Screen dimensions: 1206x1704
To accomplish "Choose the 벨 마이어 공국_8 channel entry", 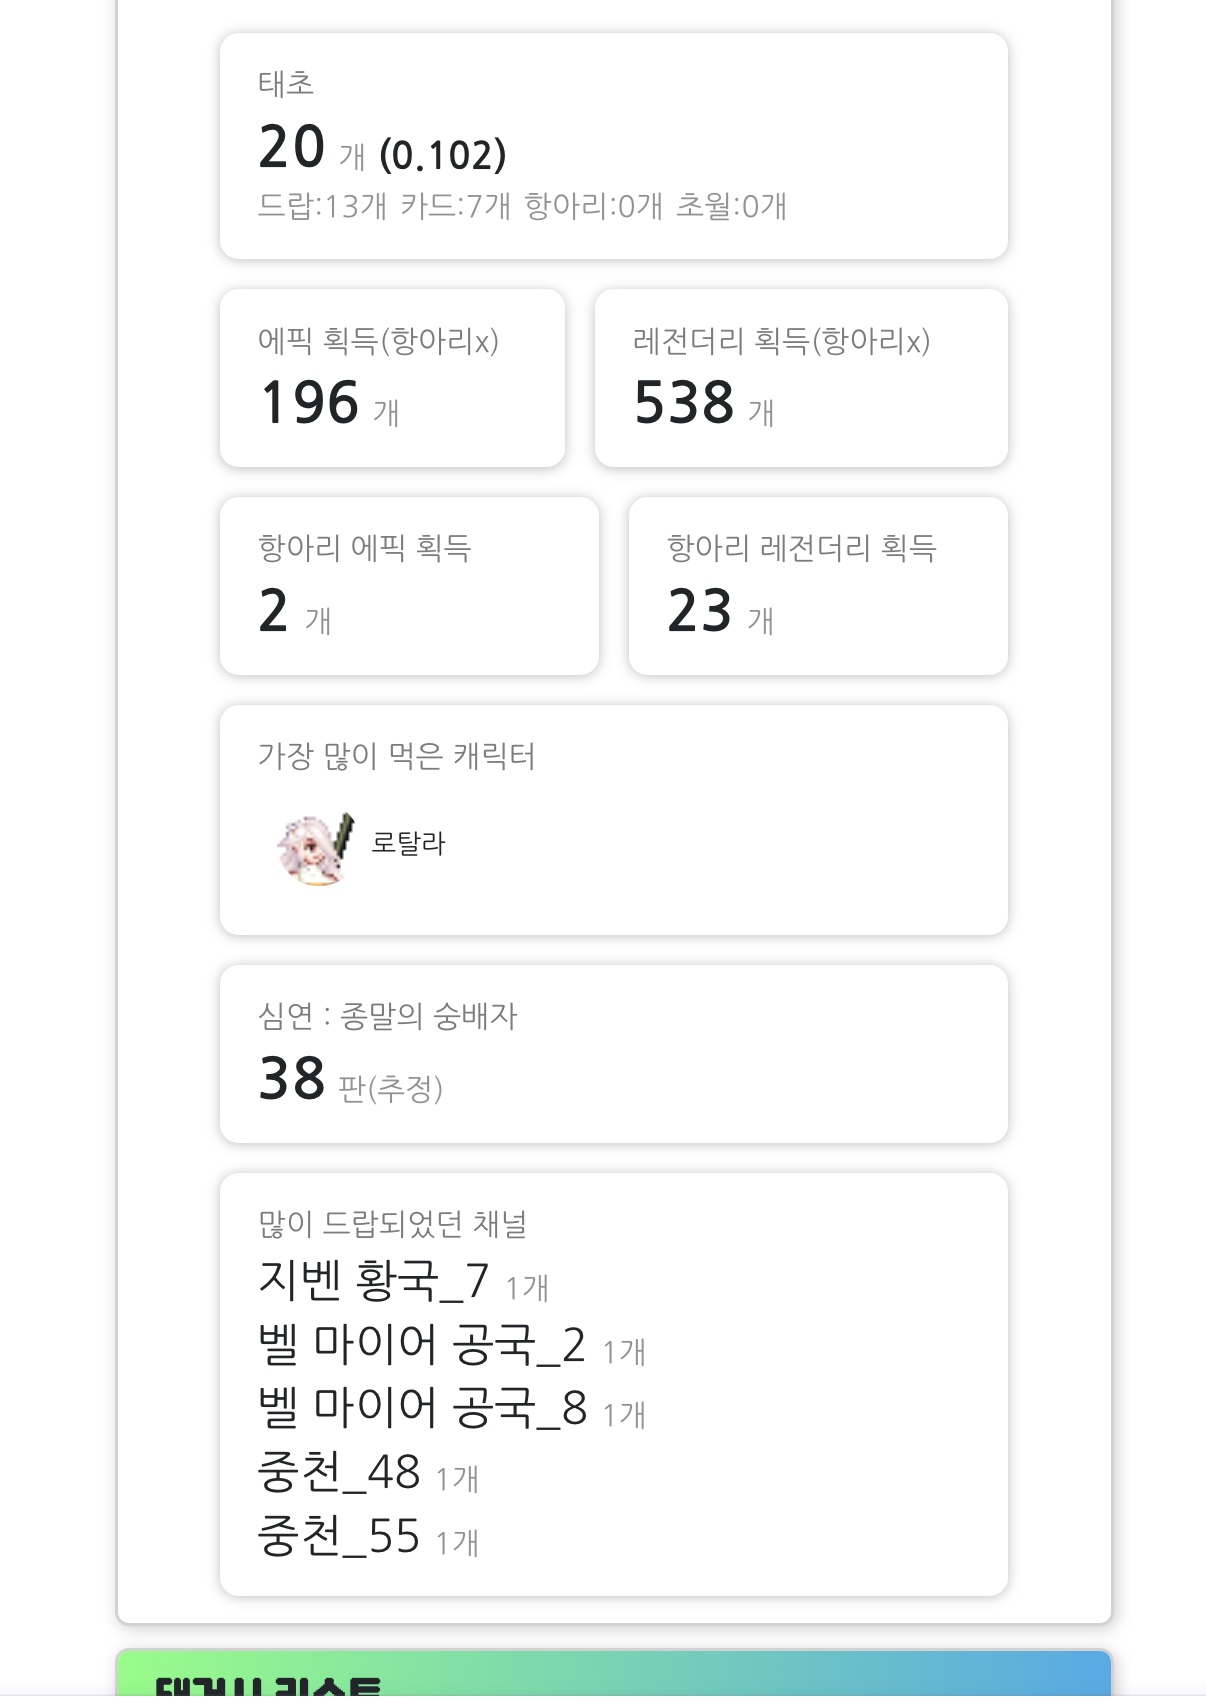I will (x=421, y=1408).
